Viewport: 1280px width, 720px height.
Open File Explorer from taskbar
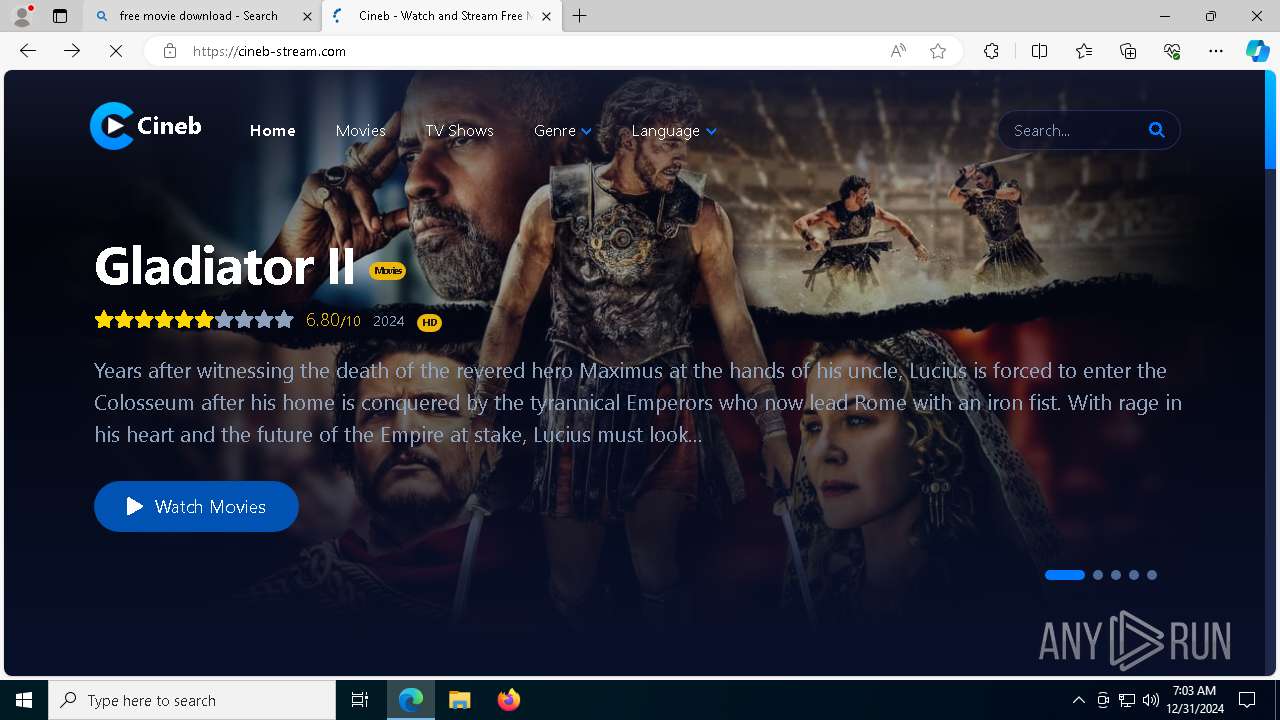point(459,700)
